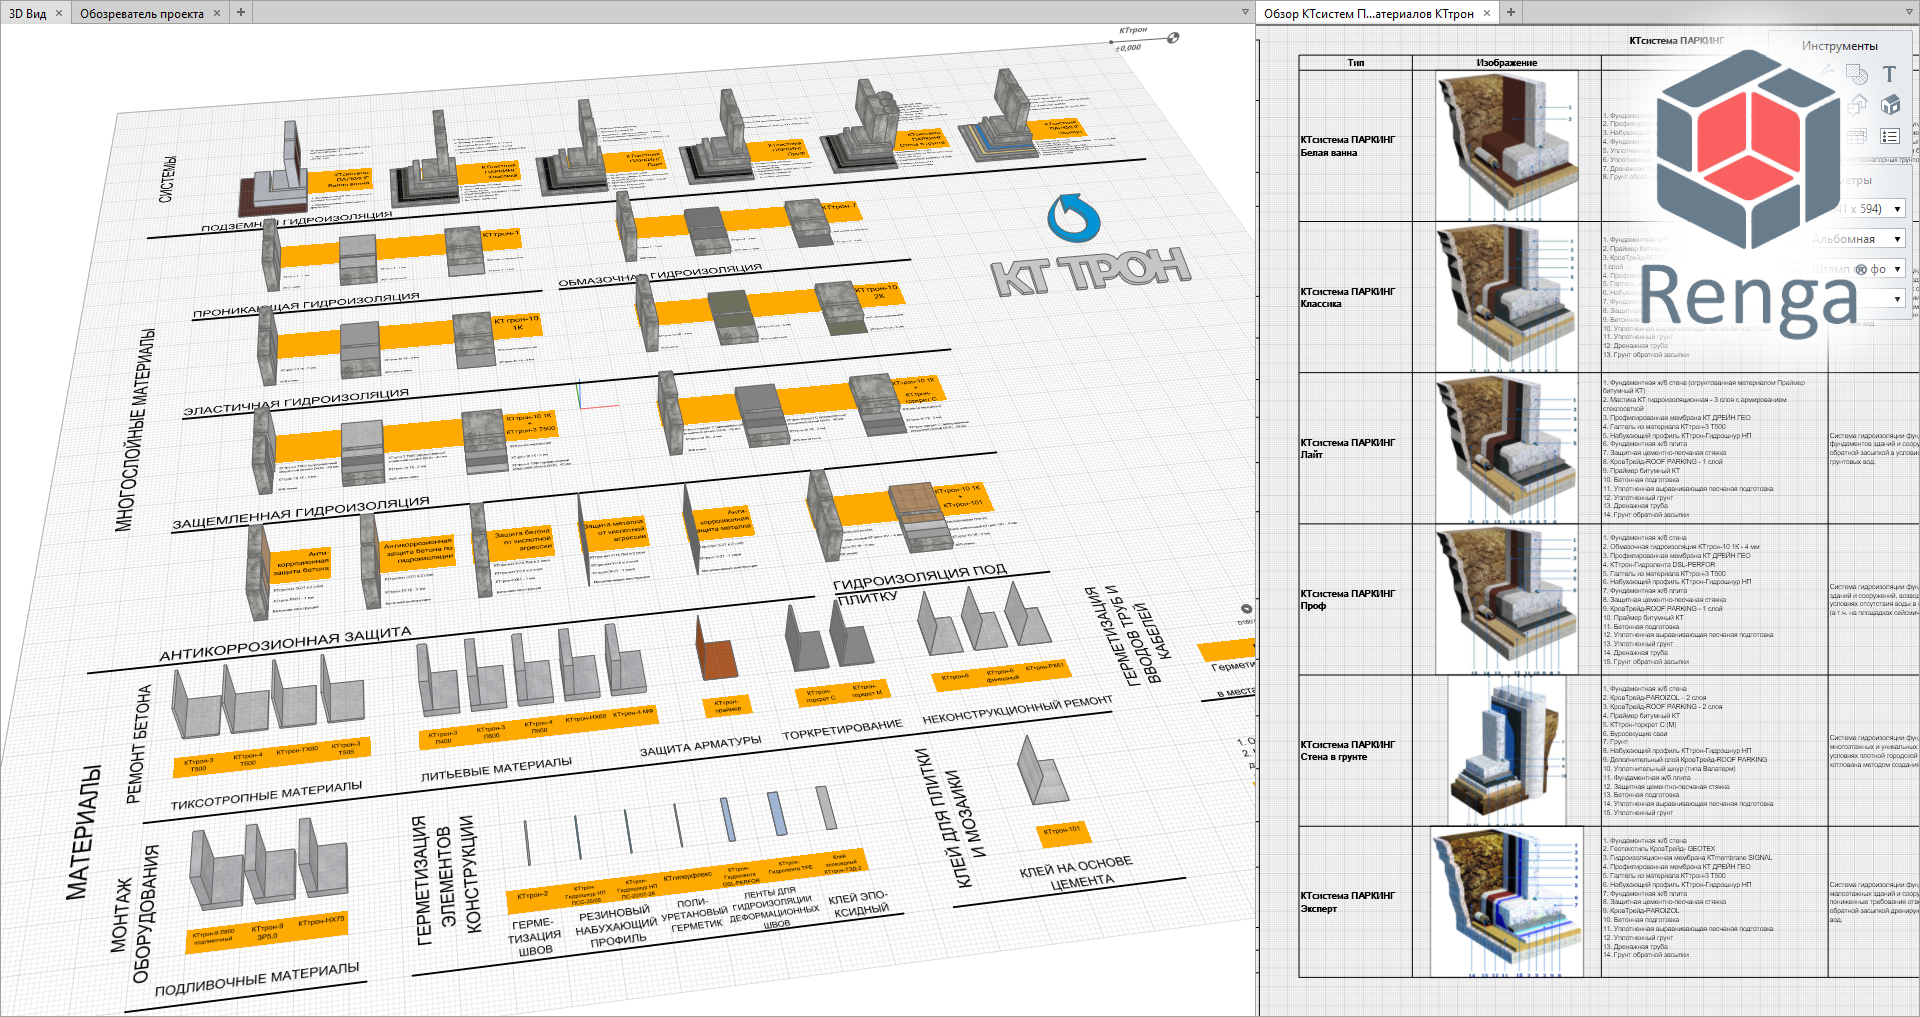Viewport: 1920px width, 1017px height.
Task: Select the Hatch fill tool
Action: (1857, 74)
